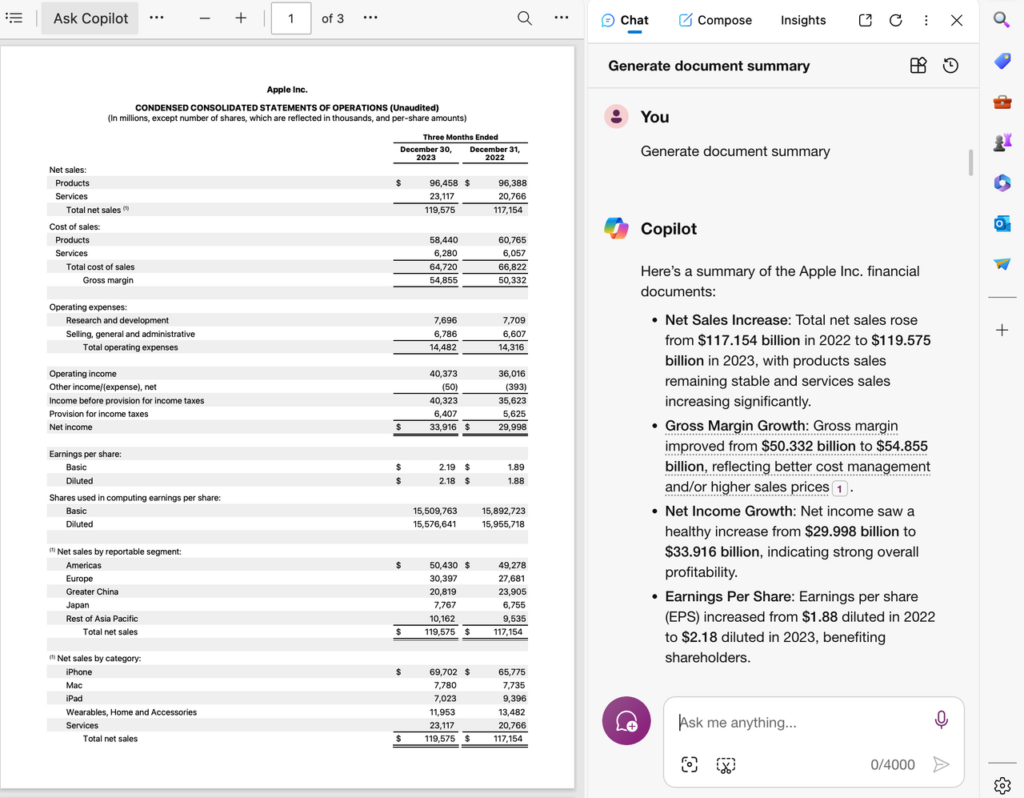This screenshot has width=1024, height=798.
Task: Open the Microsoft 365 icon in sidebar
Action: pos(1002,183)
